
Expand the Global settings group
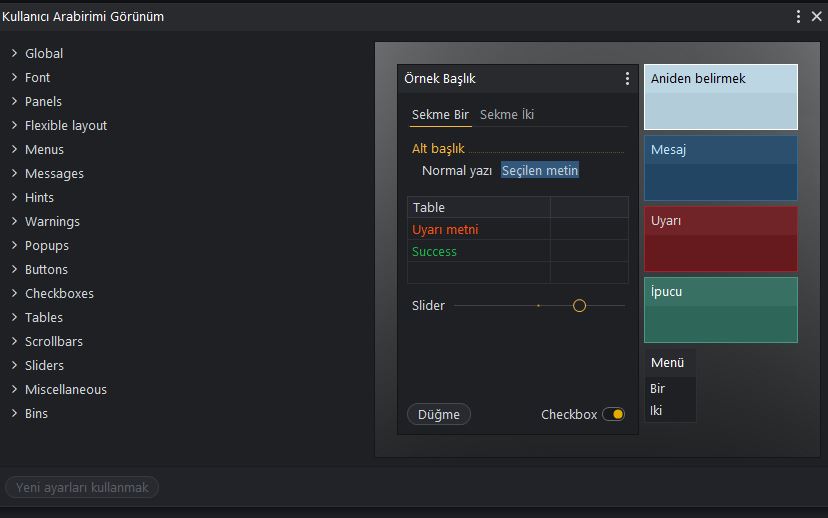pos(14,53)
